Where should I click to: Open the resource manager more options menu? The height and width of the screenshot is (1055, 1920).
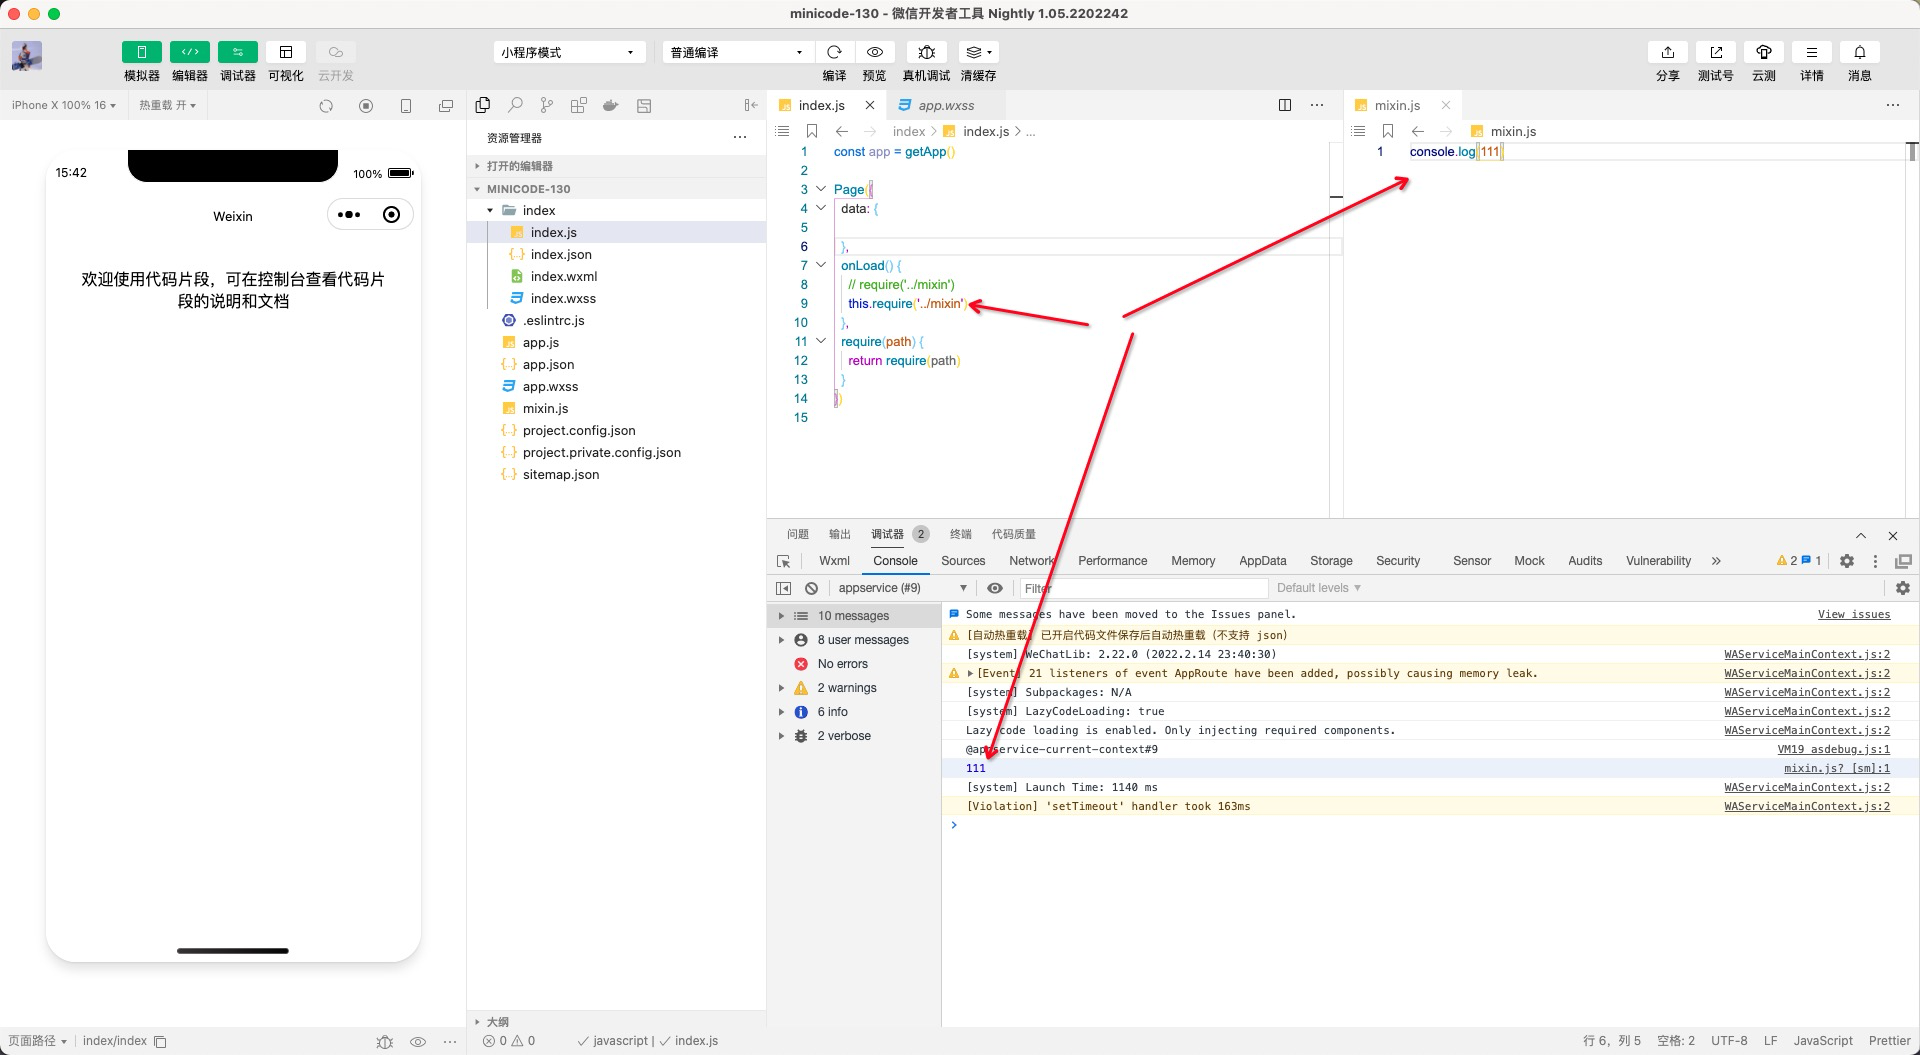740,137
